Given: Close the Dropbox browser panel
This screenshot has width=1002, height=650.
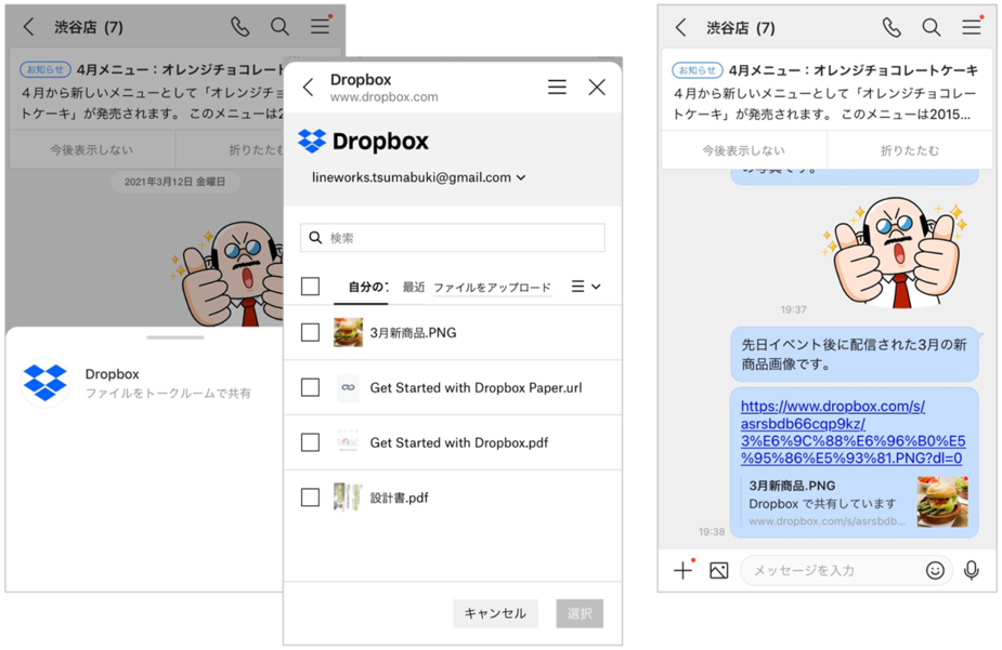Looking at the screenshot, I should tap(597, 88).
